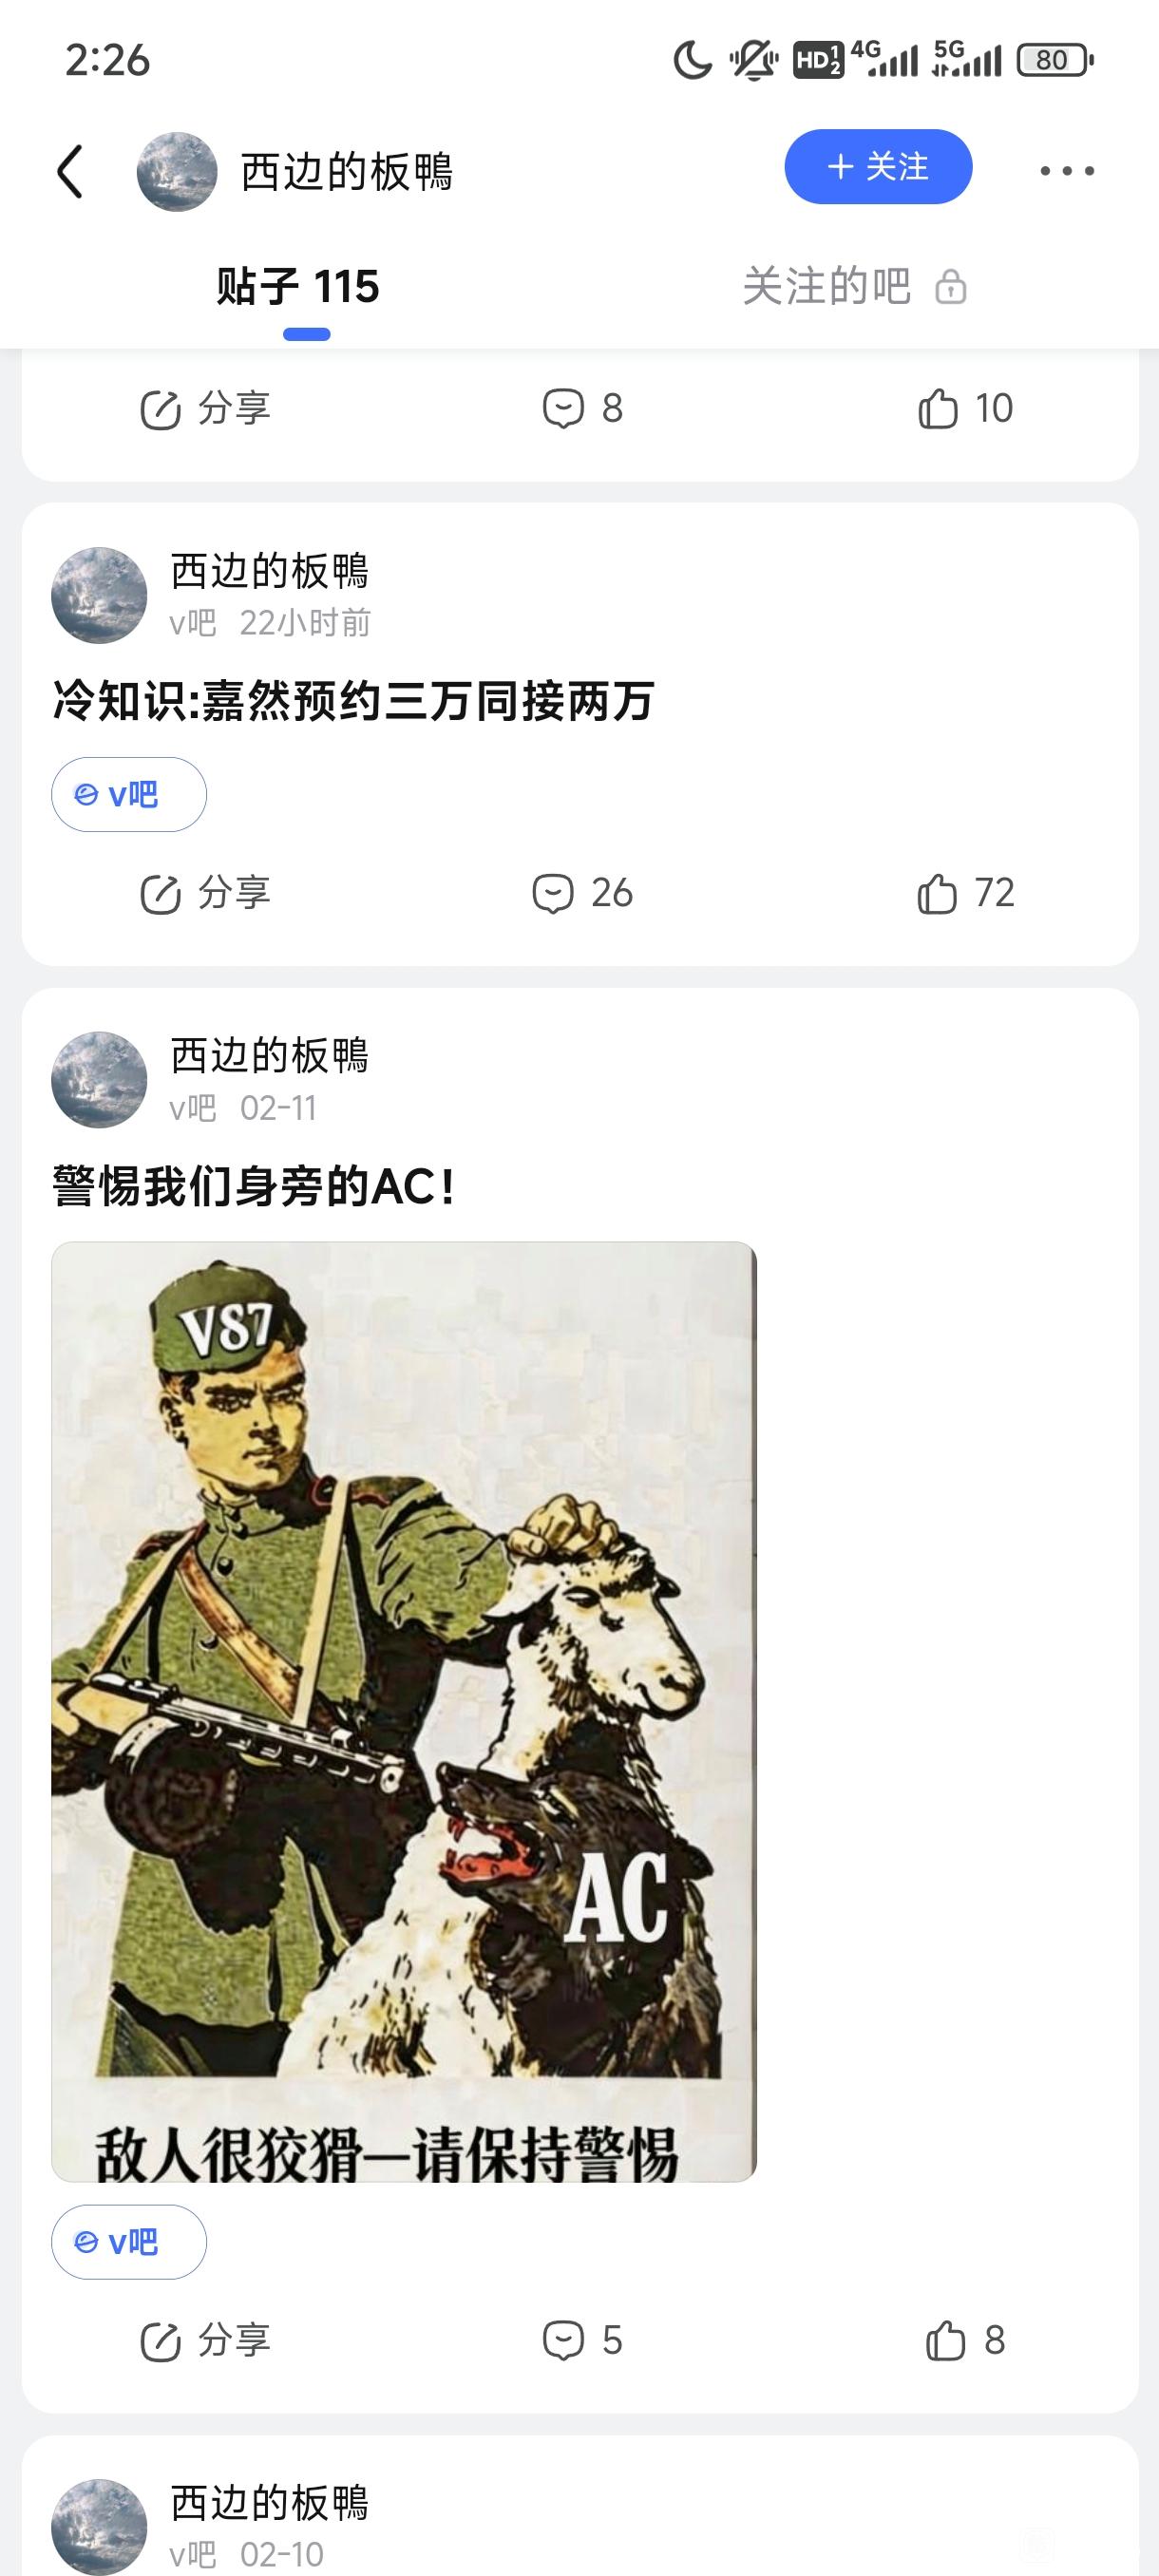This screenshot has height=2576, width=1159.
Task: Open the 5 comments on AC post
Action: [582, 2340]
